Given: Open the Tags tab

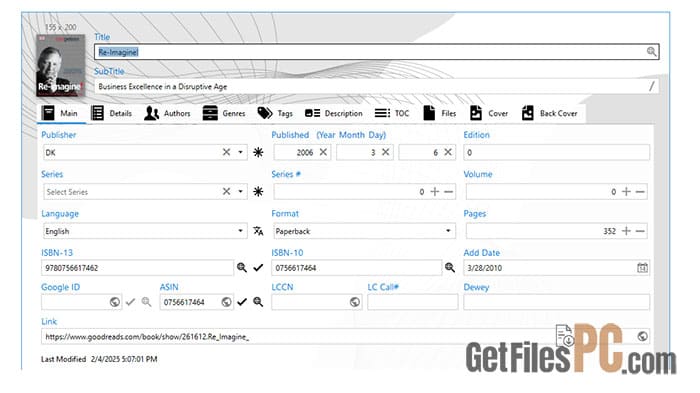Looking at the screenshot, I should (x=275, y=113).
